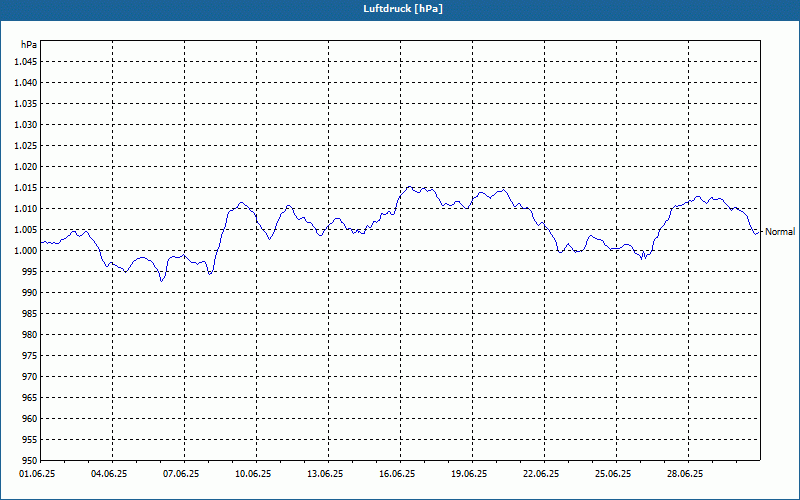This screenshot has width=800, height=500.
Task: Select the 04.06.25 date label
Action: pyautogui.click(x=109, y=474)
